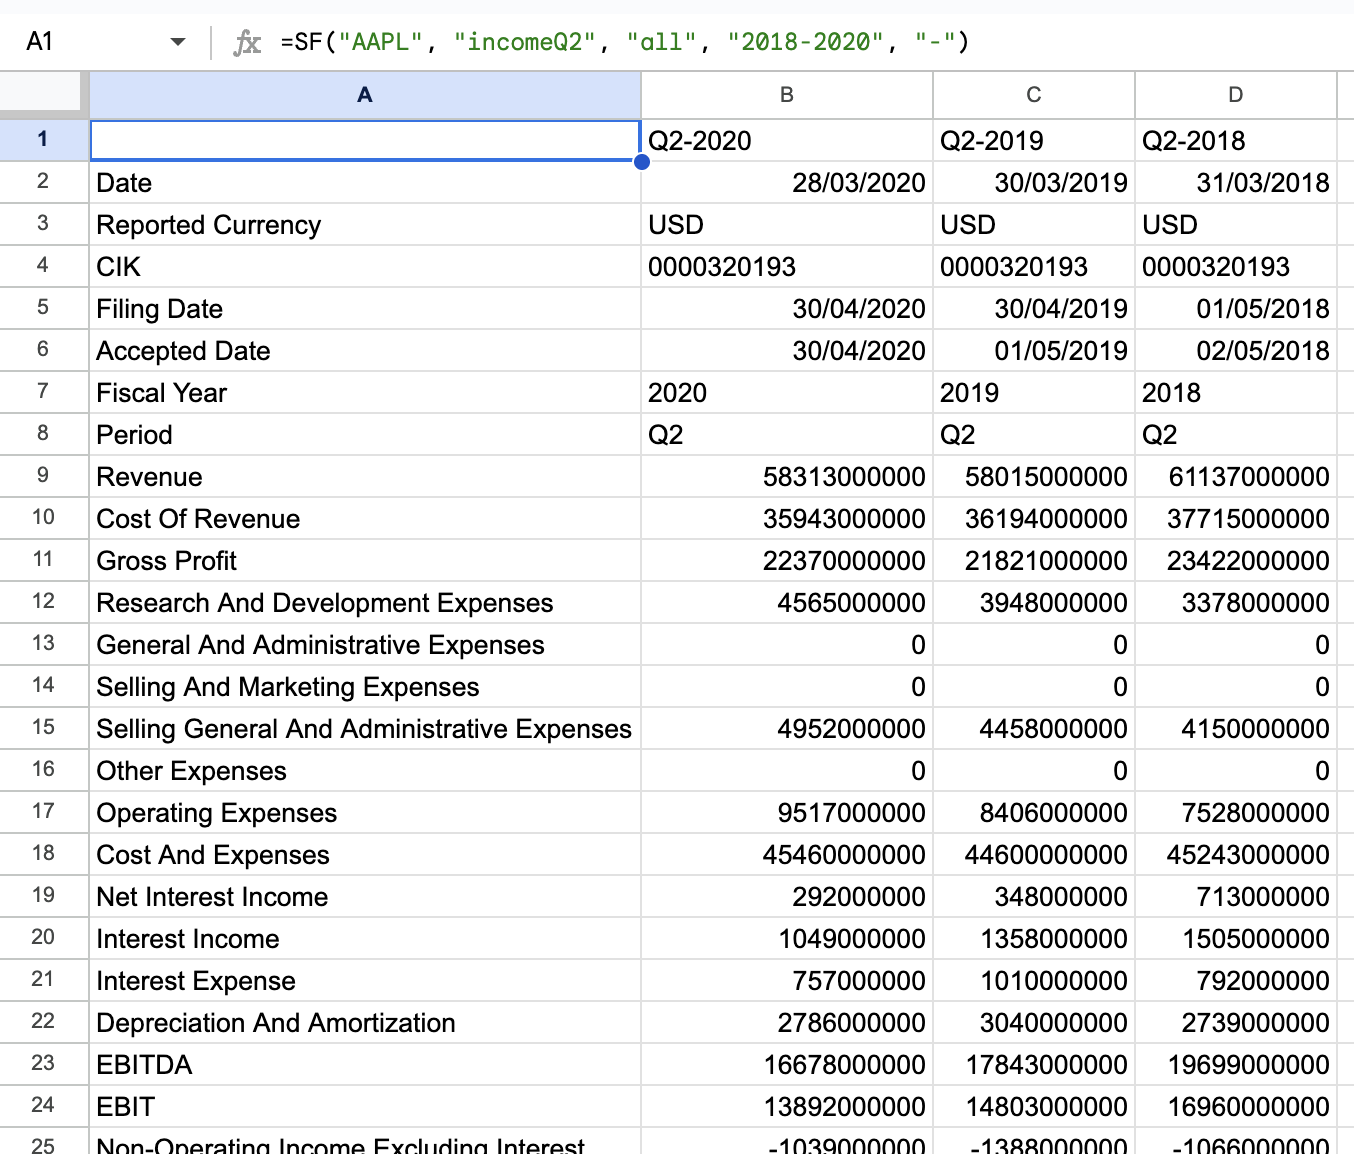The width and height of the screenshot is (1354, 1154).
Task: Click cost and expenses value 45243000000
Action: [1236, 854]
